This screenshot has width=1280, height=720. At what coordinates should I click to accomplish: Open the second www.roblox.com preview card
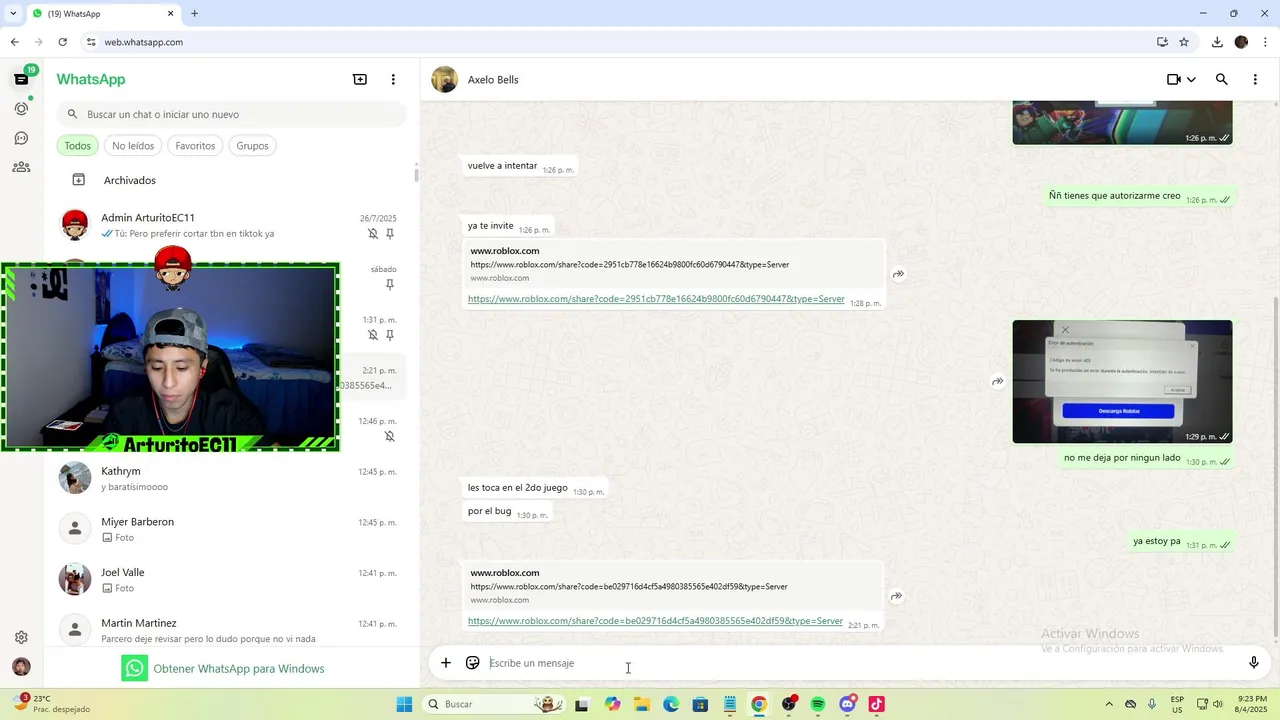pos(673,586)
